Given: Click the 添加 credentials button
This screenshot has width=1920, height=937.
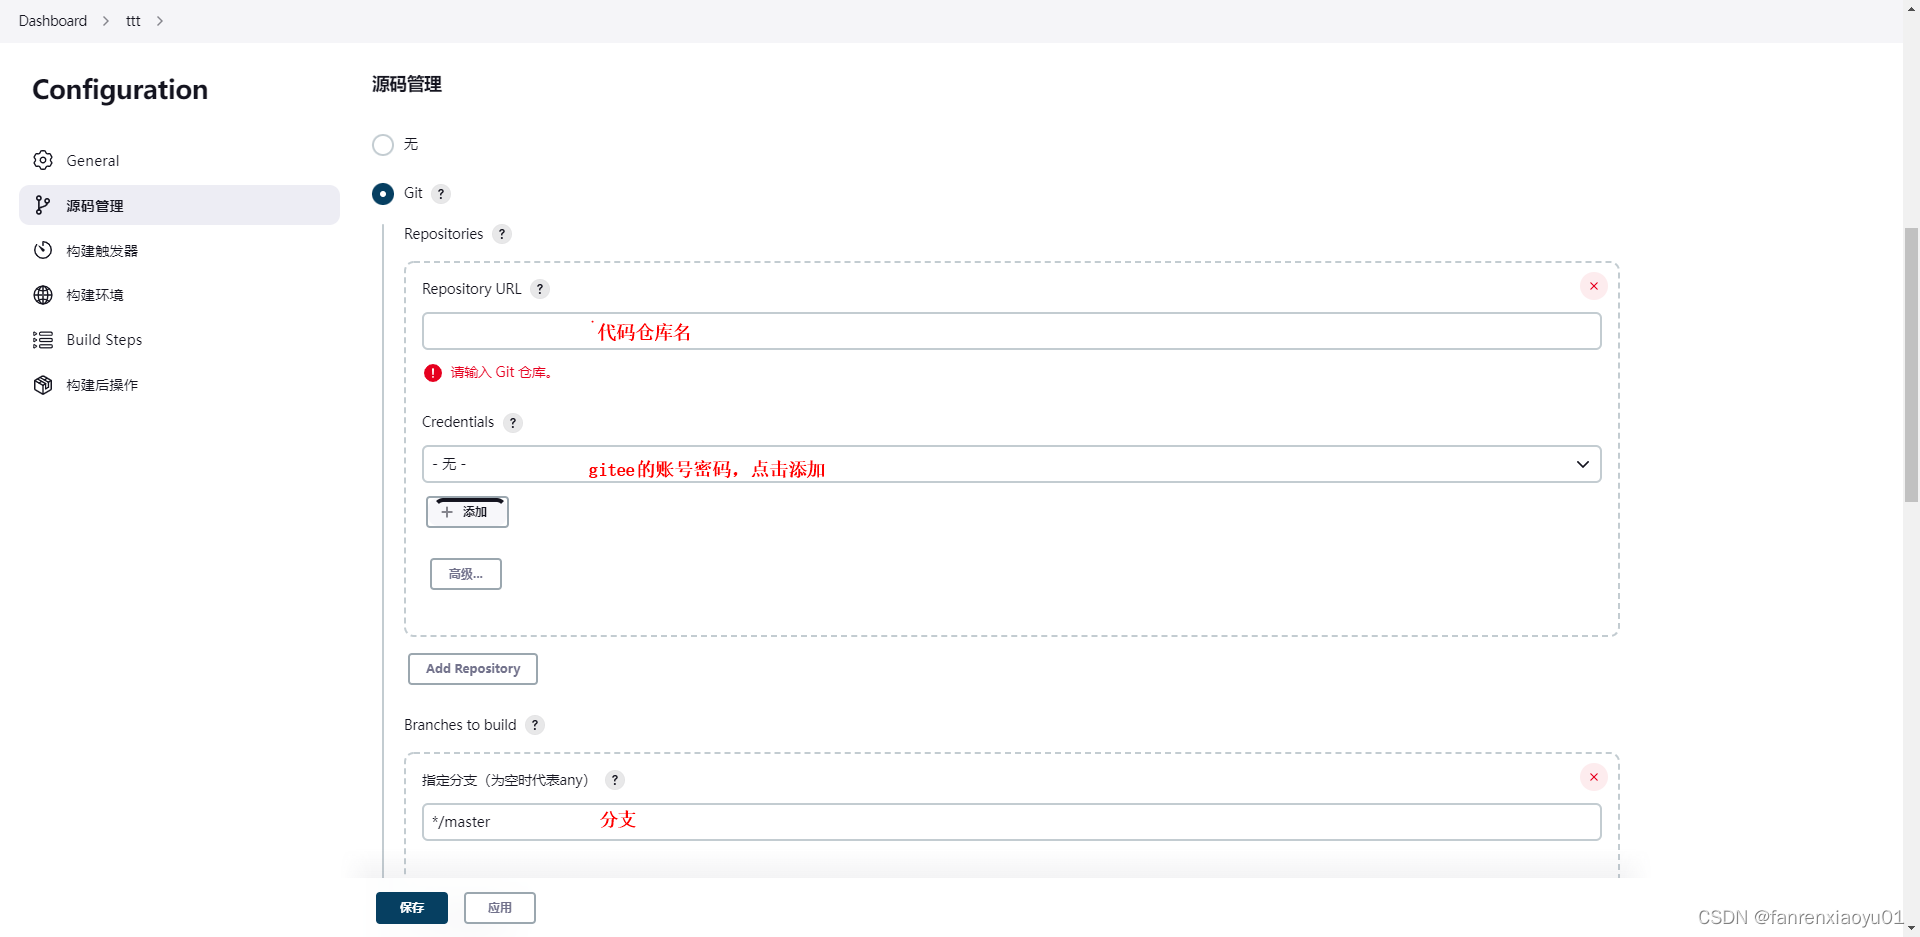Looking at the screenshot, I should (467, 512).
